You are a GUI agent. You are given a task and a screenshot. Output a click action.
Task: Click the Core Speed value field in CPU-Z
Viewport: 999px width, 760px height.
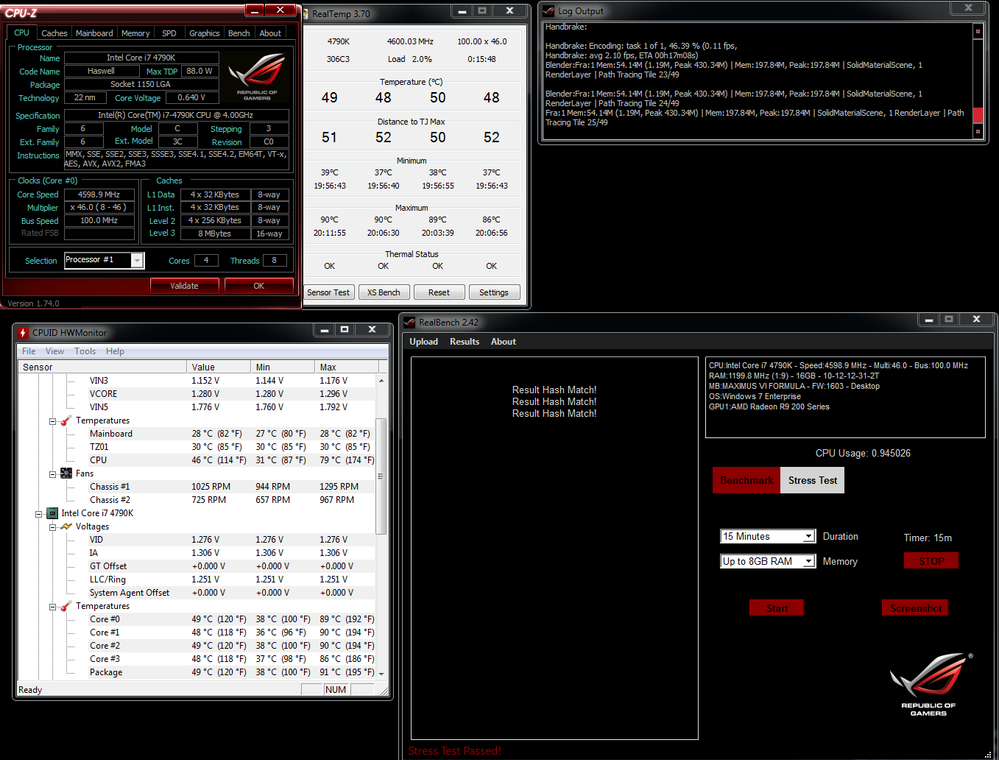(x=99, y=194)
